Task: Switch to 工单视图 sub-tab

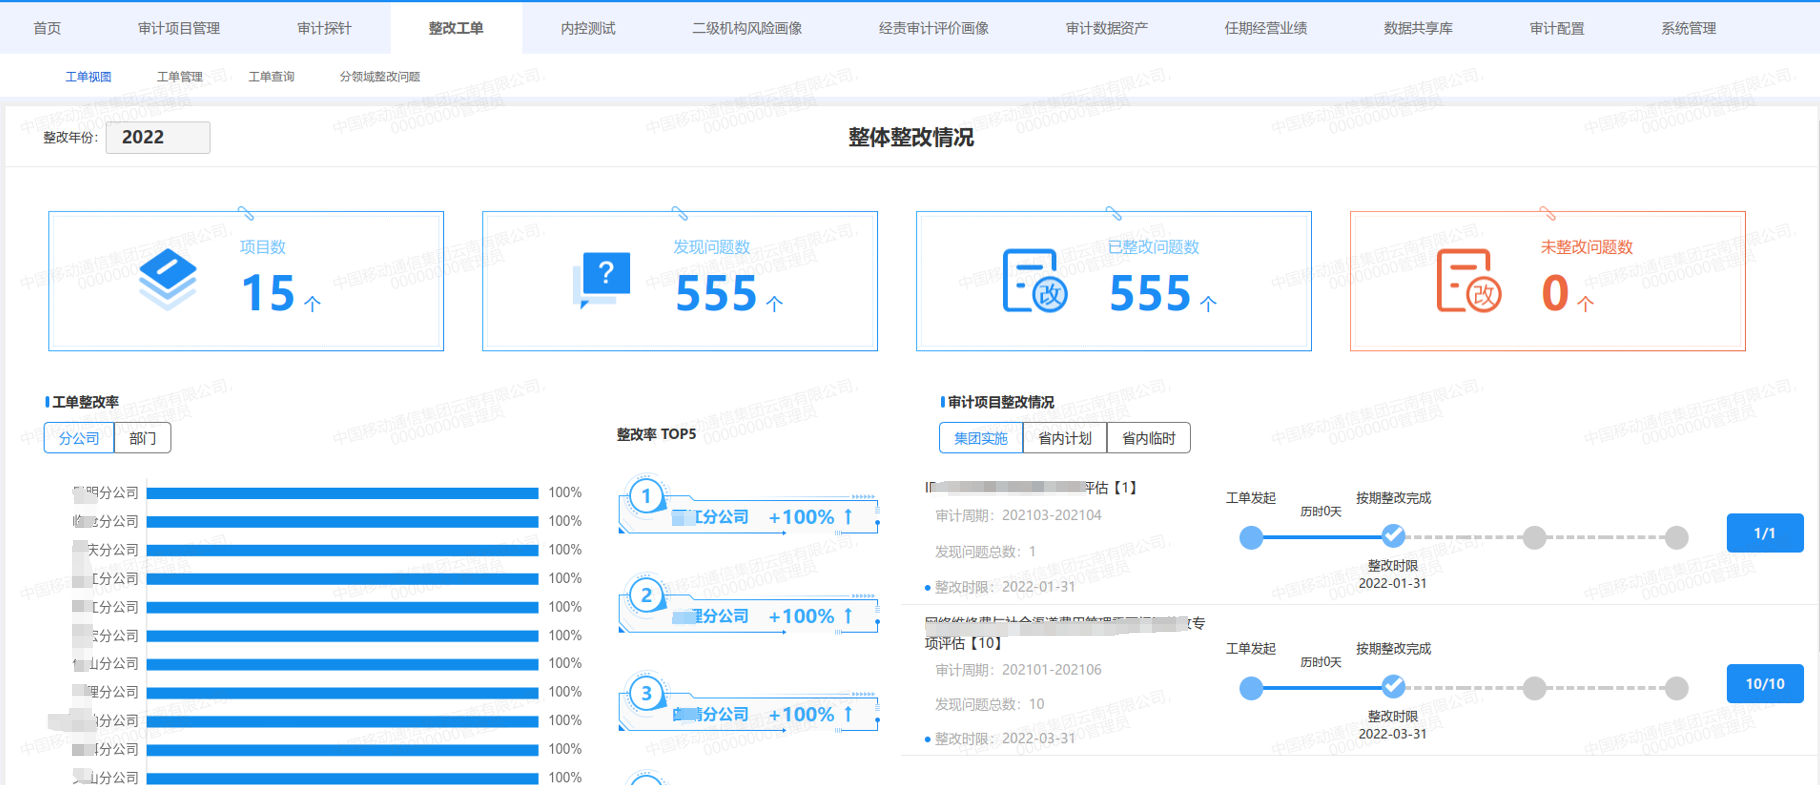Action: [88, 77]
